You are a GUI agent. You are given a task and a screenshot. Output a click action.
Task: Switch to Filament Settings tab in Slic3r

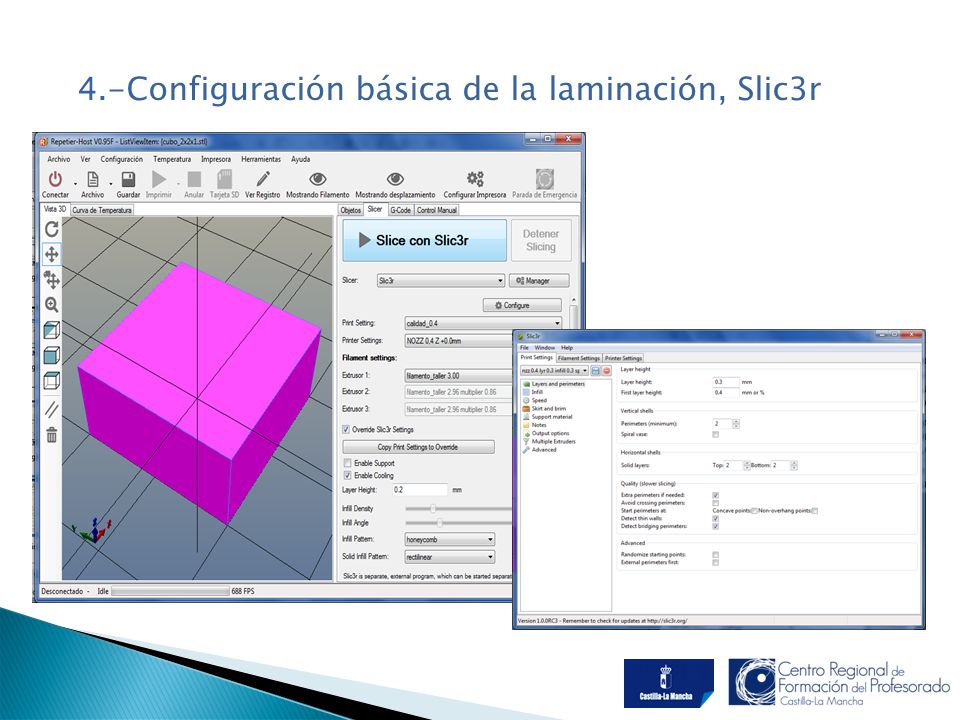(579, 358)
